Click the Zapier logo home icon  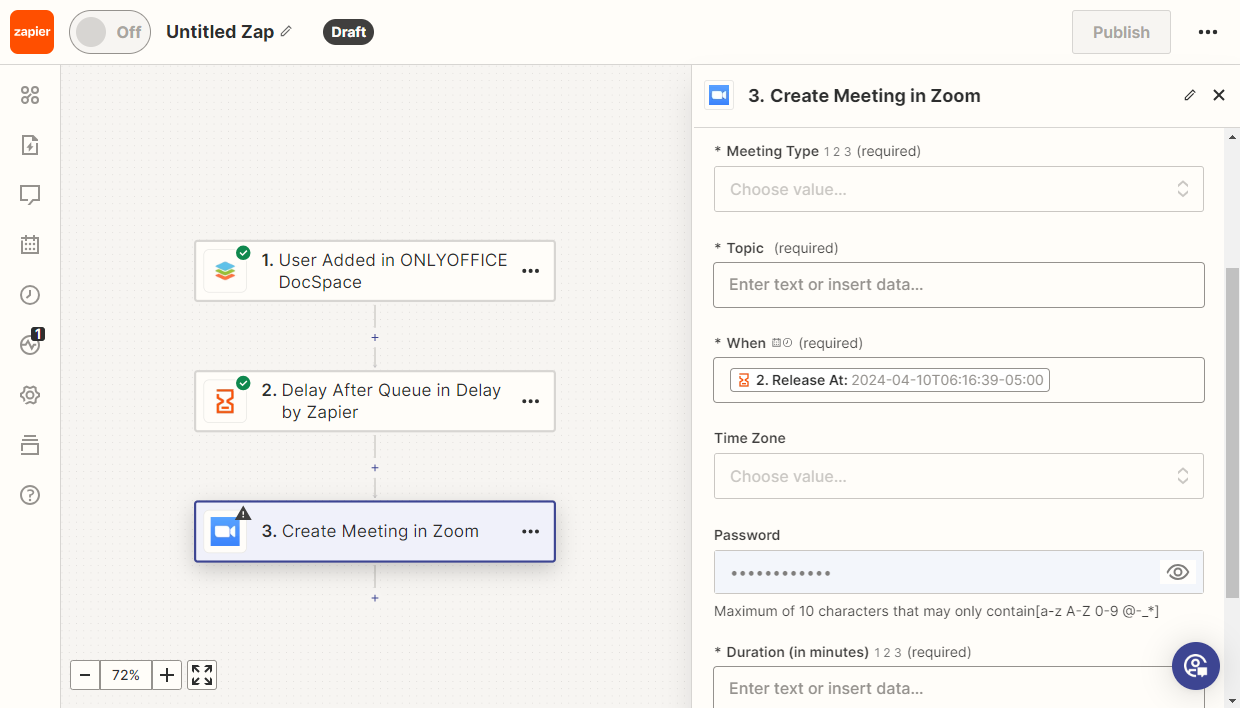[32, 32]
